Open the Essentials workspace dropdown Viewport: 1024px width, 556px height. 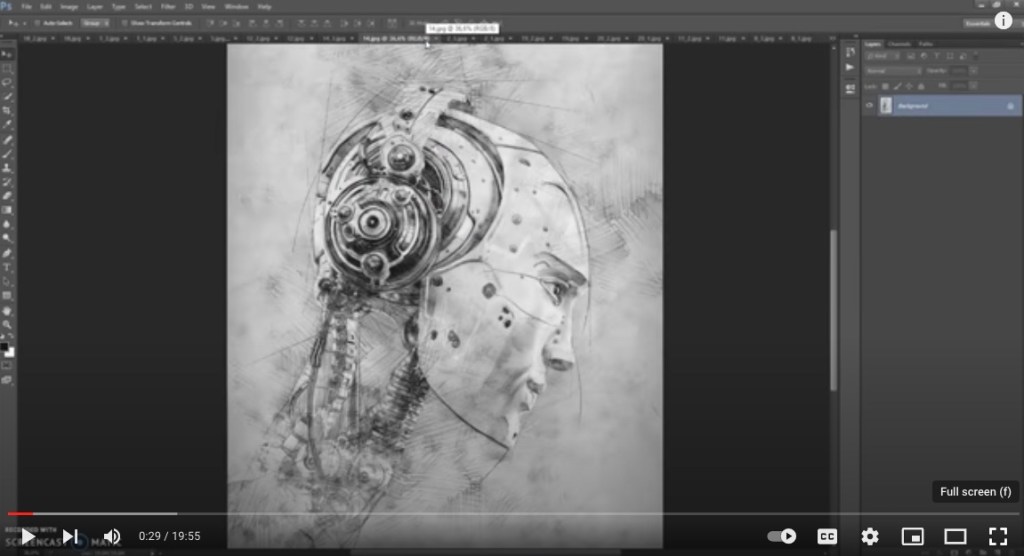(978, 22)
